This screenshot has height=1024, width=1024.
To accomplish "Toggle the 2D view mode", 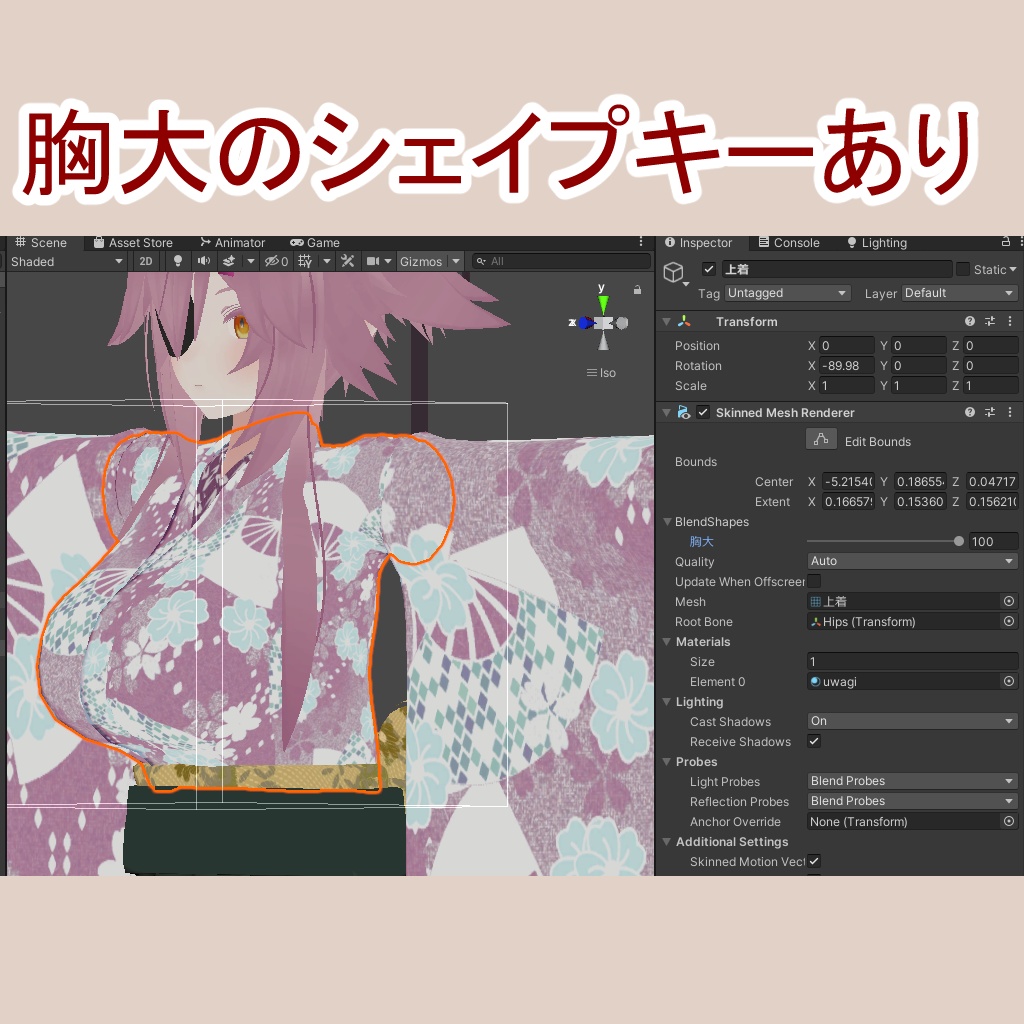I will (146, 261).
